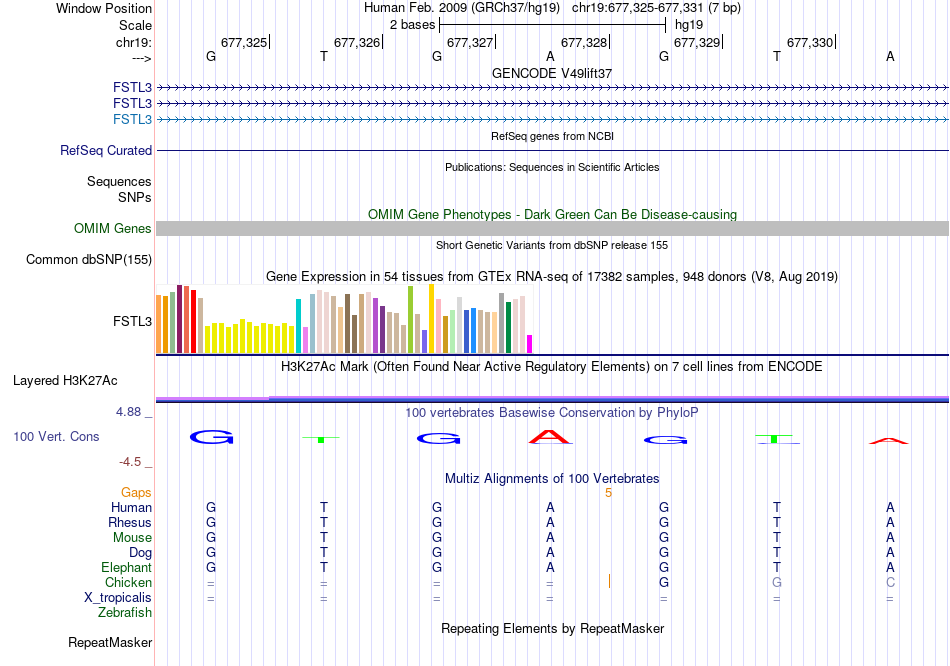Click the 677,326 position label

(357, 42)
